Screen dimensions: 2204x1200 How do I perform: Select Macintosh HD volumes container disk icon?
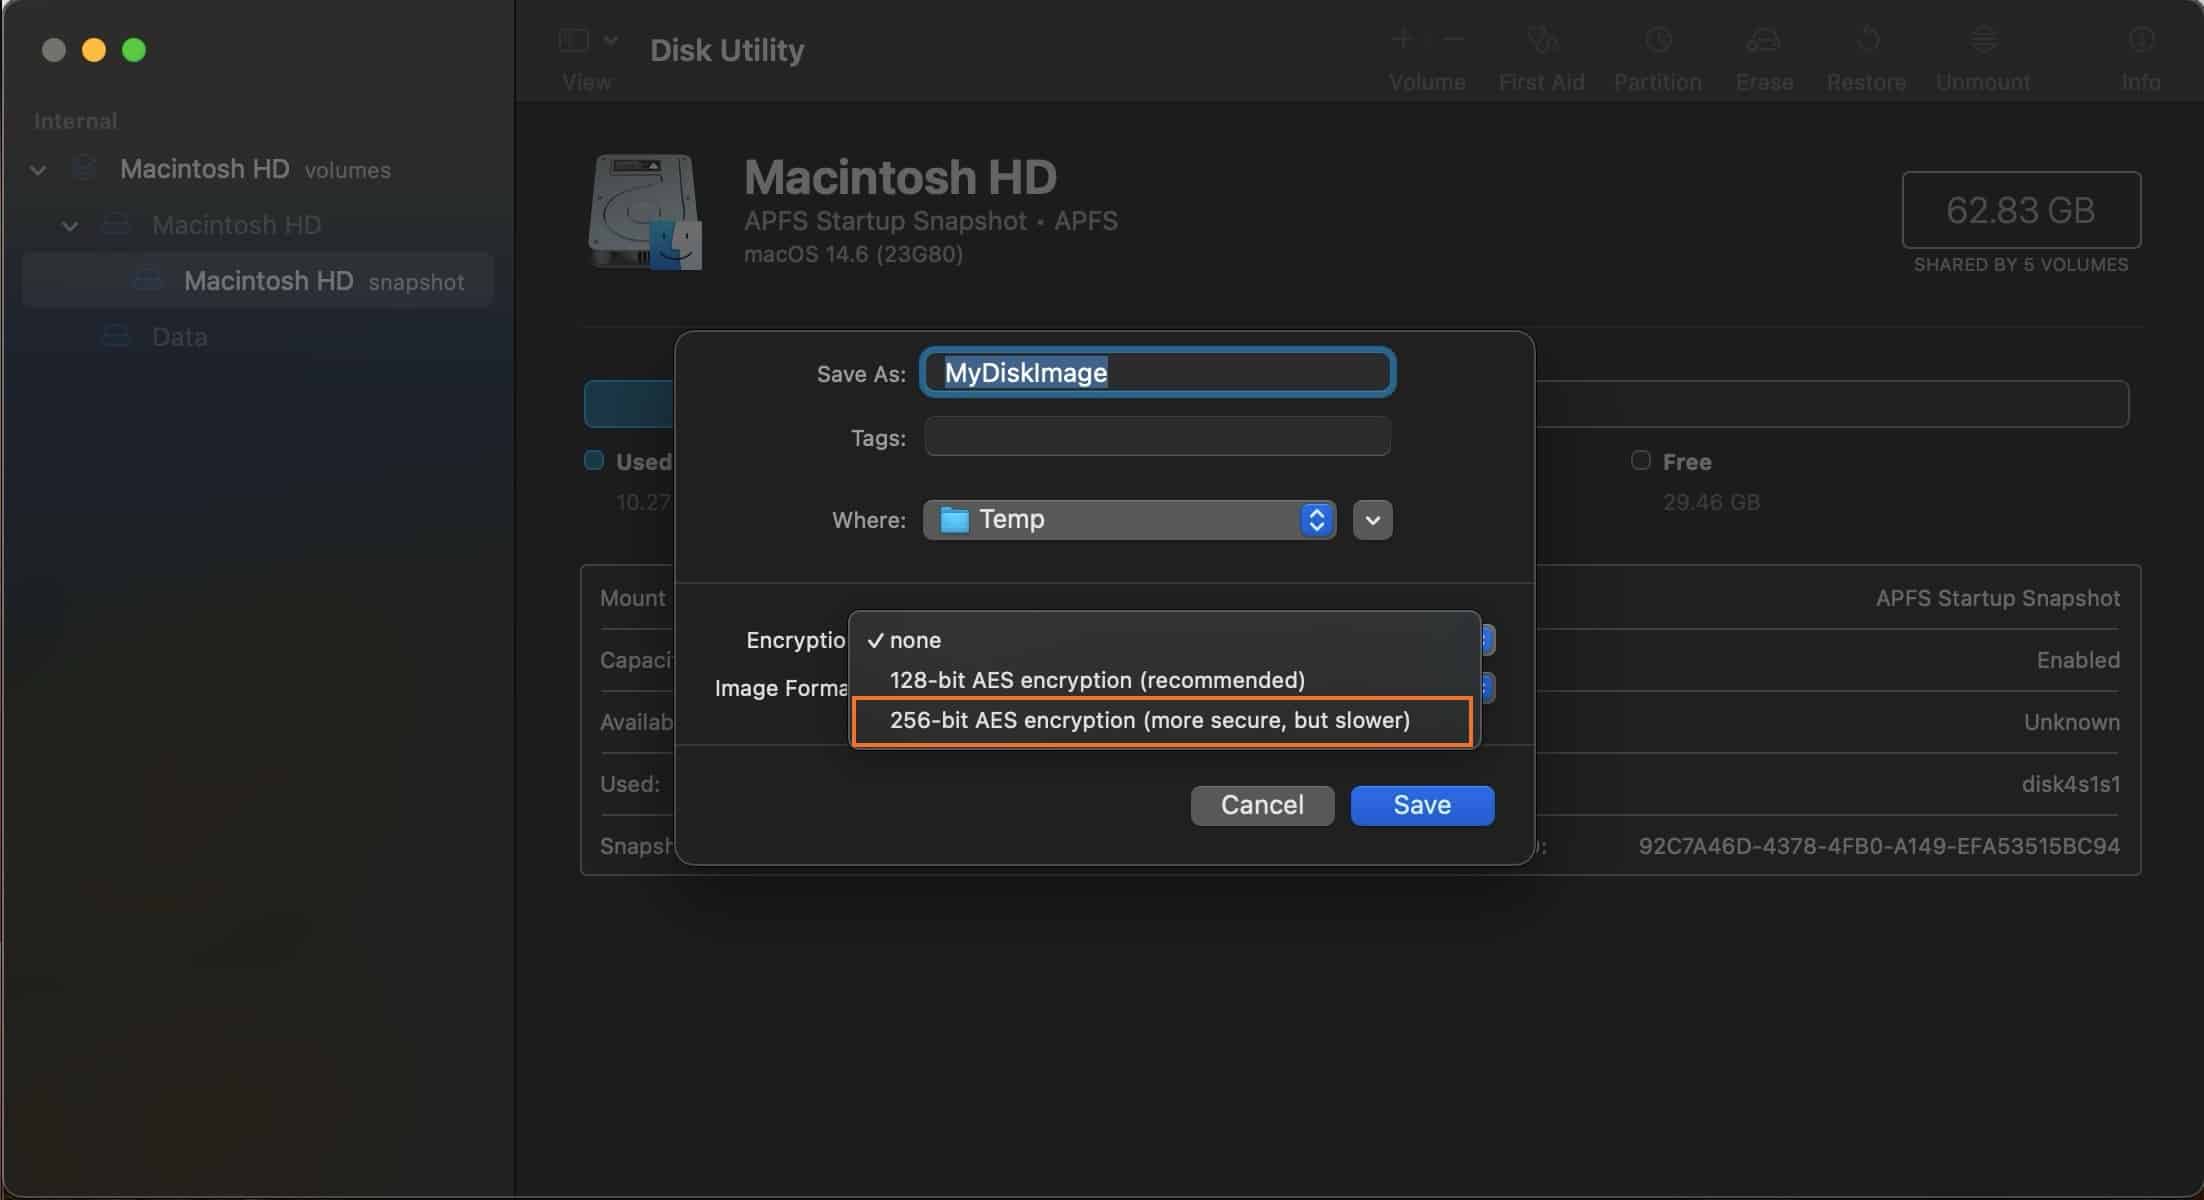[85, 168]
